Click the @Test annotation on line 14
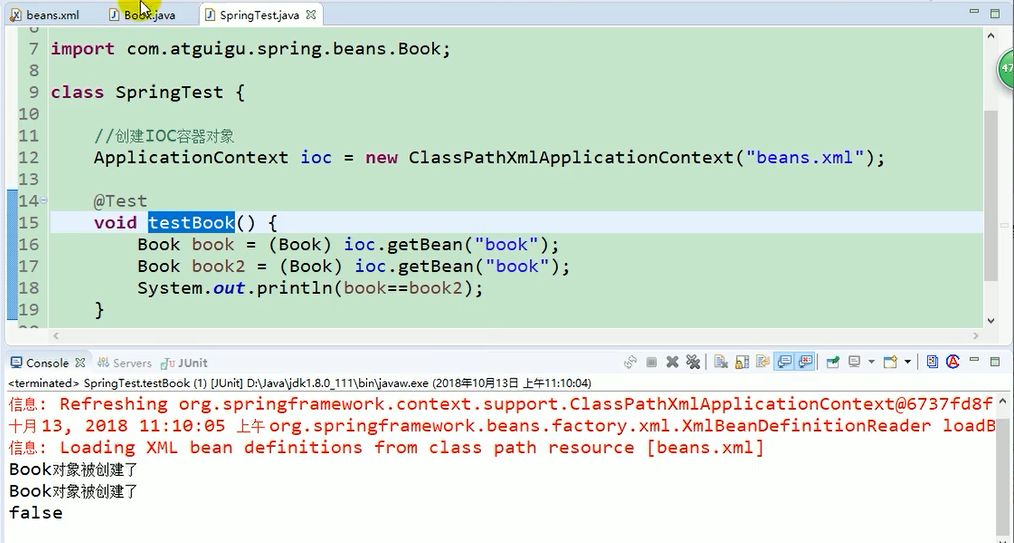Image resolution: width=1014 pixels, height=543 pixels. pyautogui.click(x=120, y=201)
